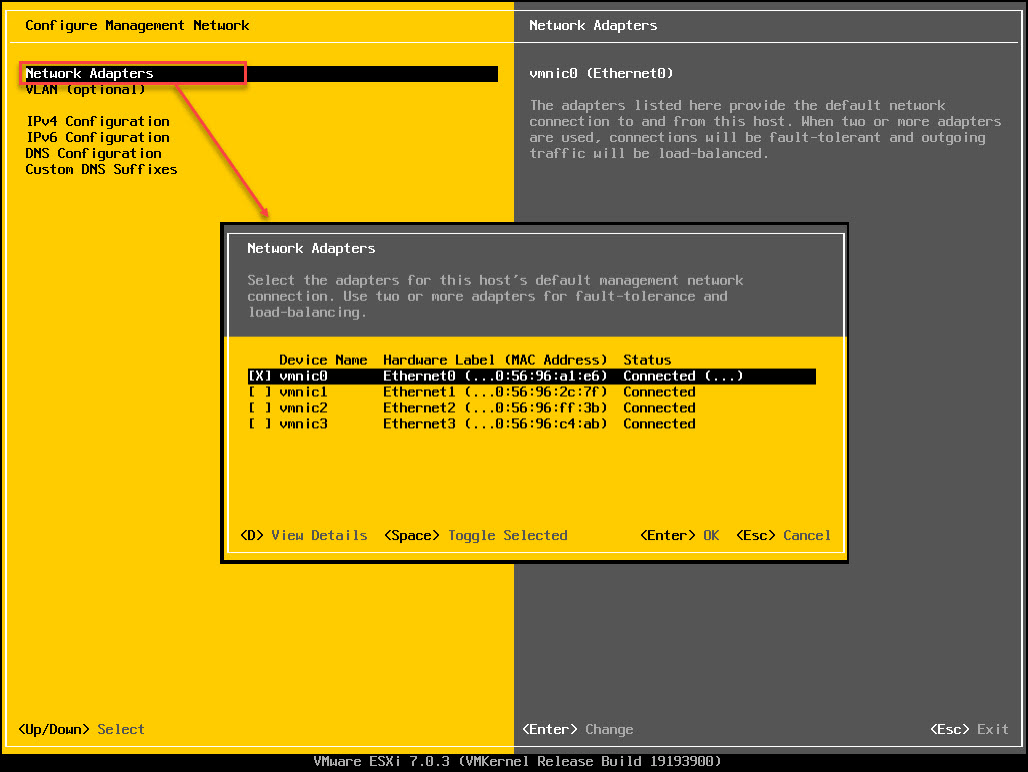Click the Select hint at bottom left
This screenshot has height=772, width=1028.
tap(121, 729)
